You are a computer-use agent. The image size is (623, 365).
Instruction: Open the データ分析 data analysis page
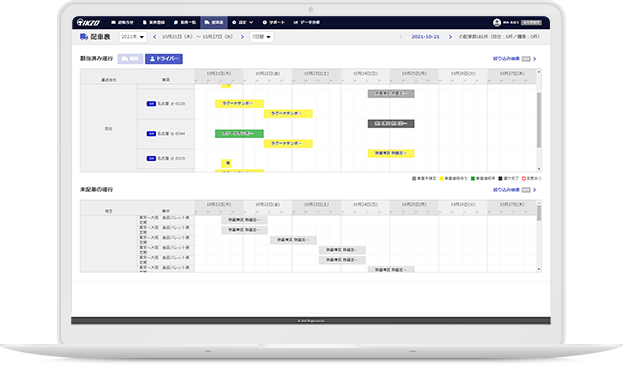coord(307,22)
